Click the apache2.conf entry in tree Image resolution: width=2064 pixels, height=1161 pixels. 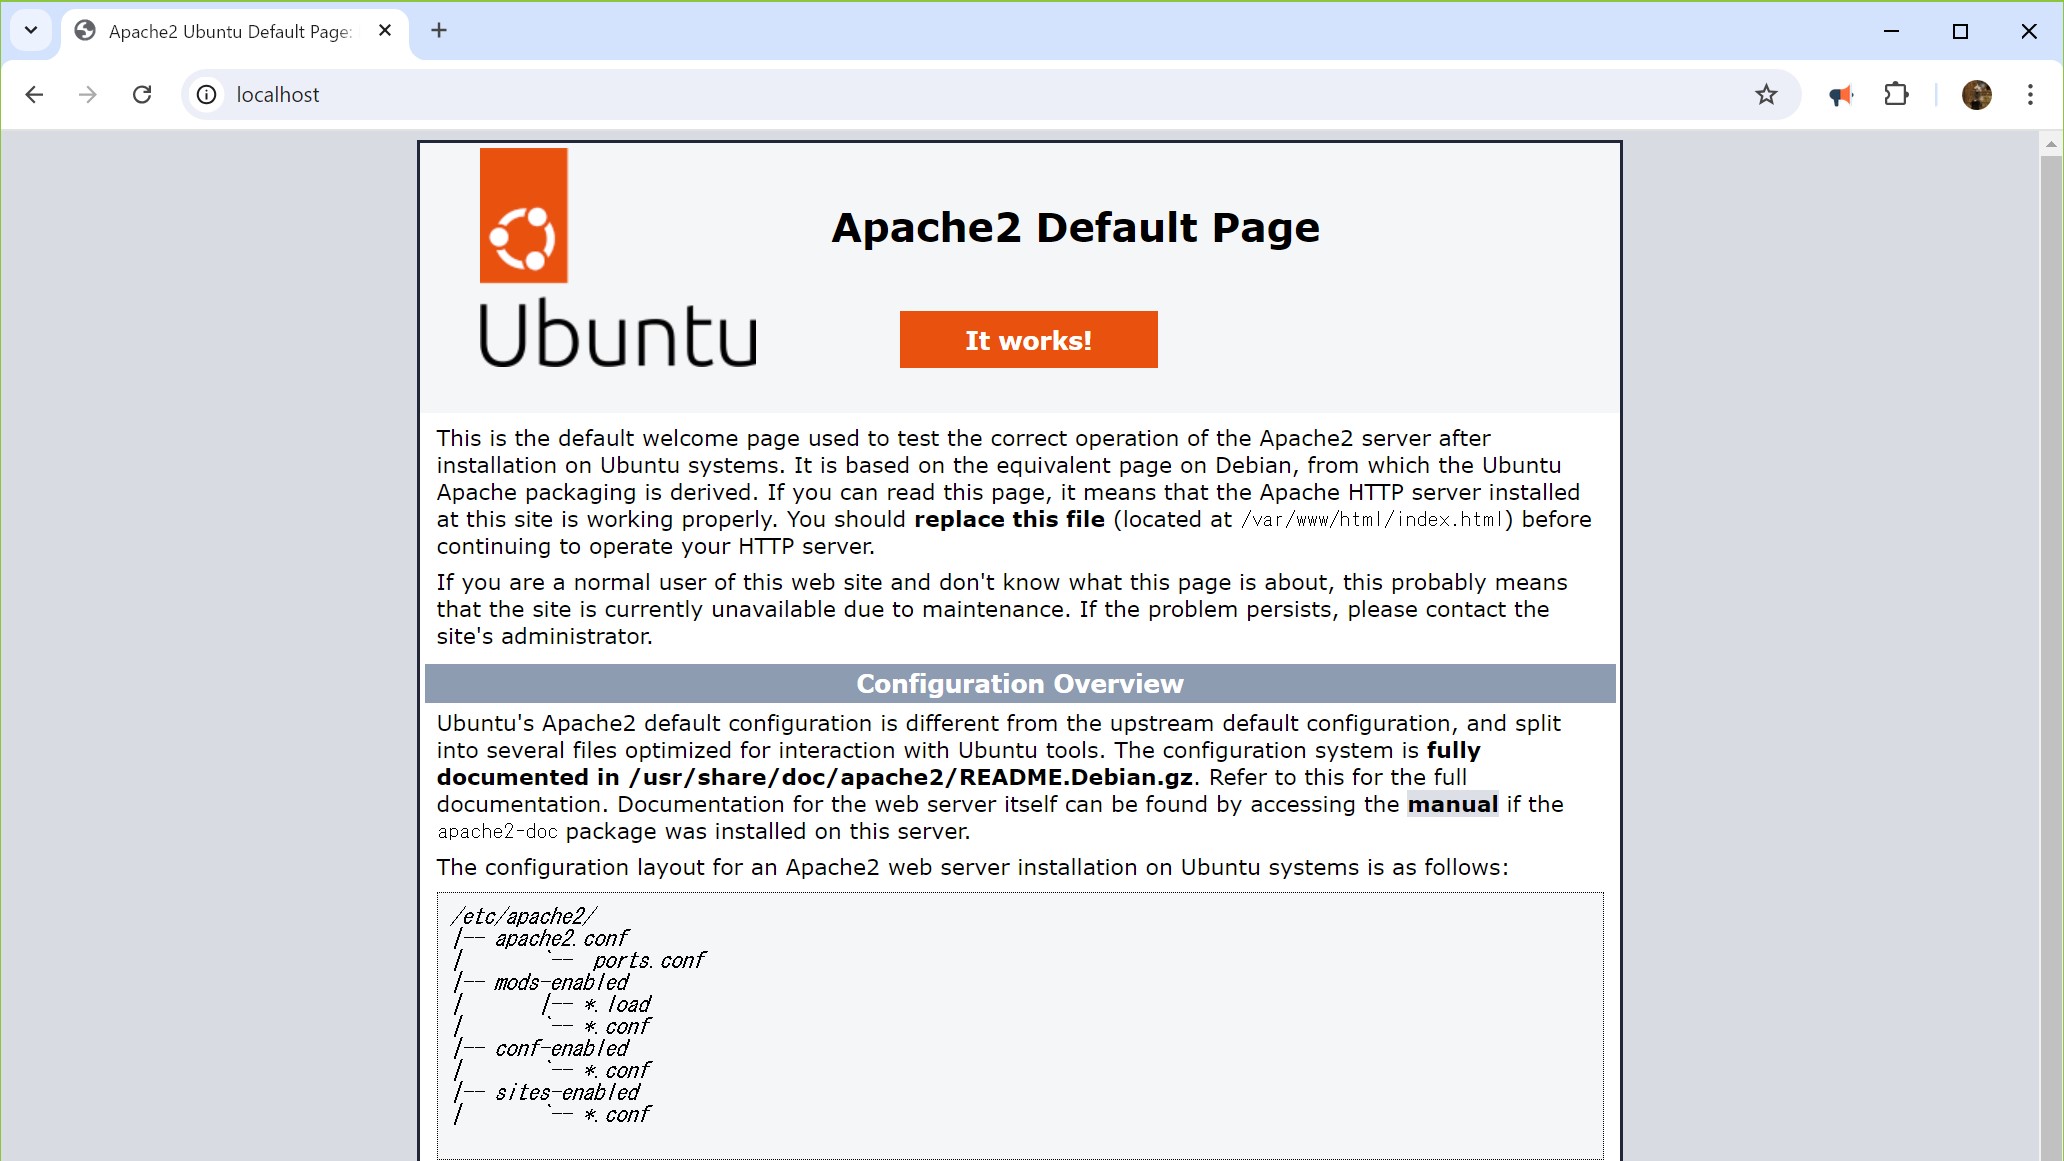(561, 938)
